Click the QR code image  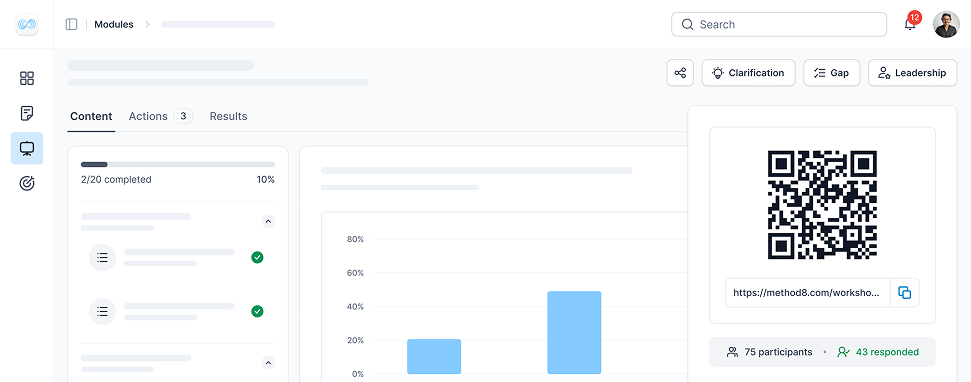pyautogui.click(x=822, y=204)
